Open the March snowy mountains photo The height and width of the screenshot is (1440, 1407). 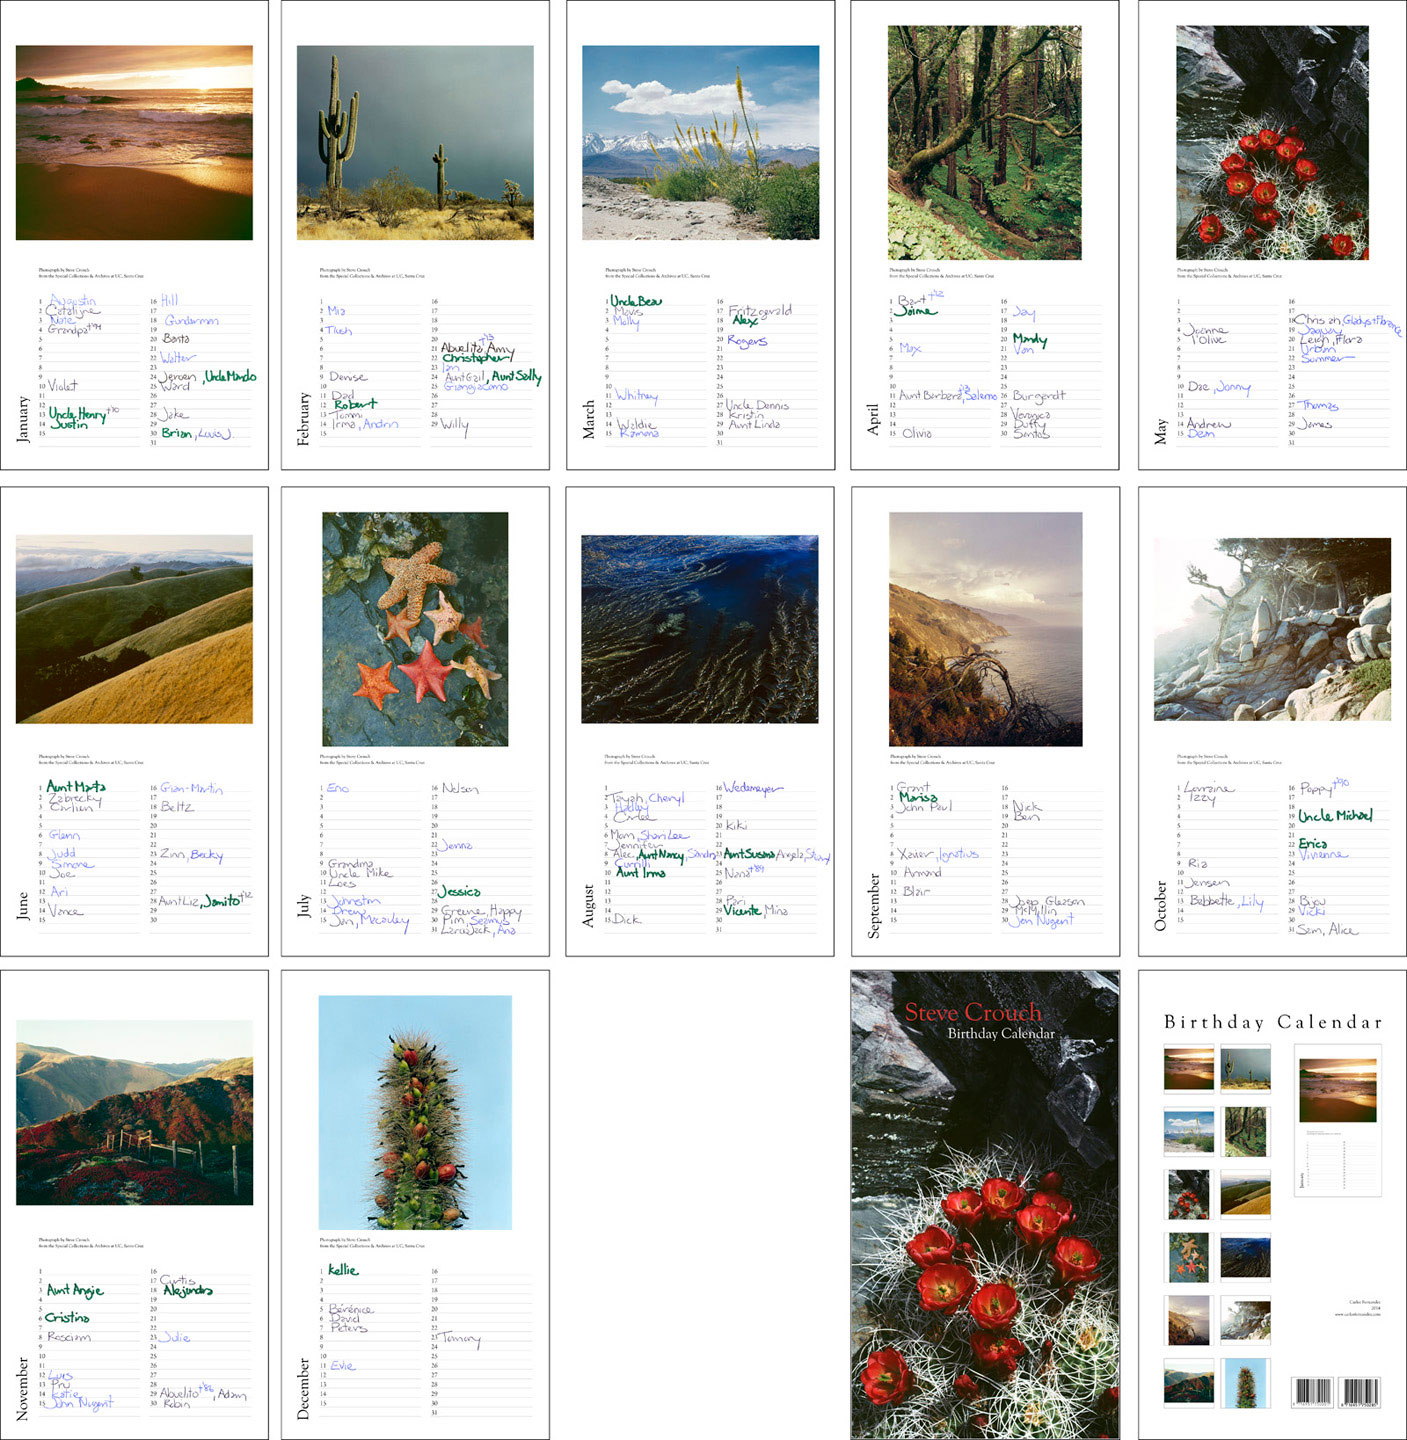tap(700, 142)
